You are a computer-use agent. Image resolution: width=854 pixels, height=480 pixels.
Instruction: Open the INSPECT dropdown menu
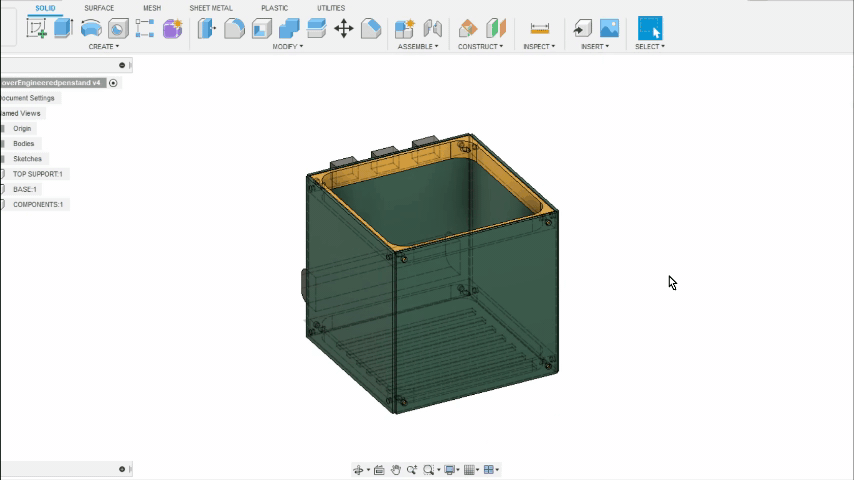pos(539,47)
